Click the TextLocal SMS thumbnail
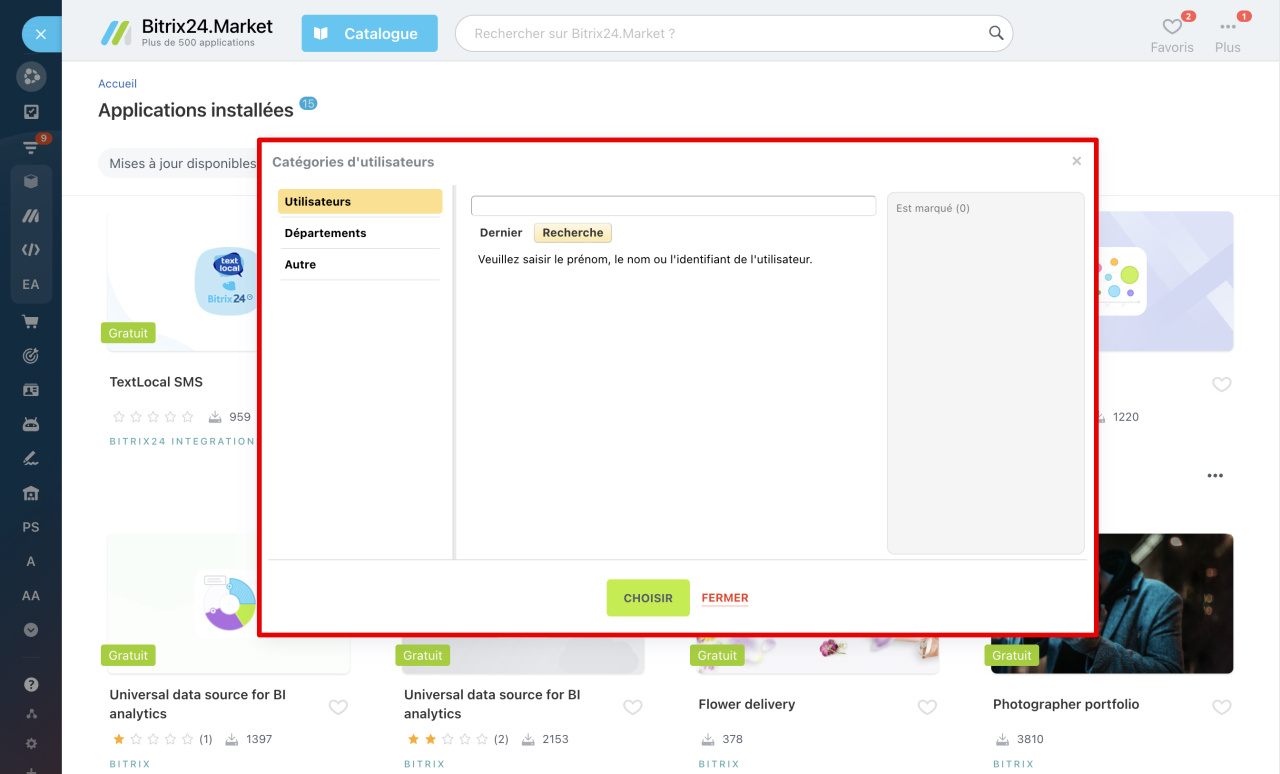Screen dimensions: 1280x774 [182, 281]
